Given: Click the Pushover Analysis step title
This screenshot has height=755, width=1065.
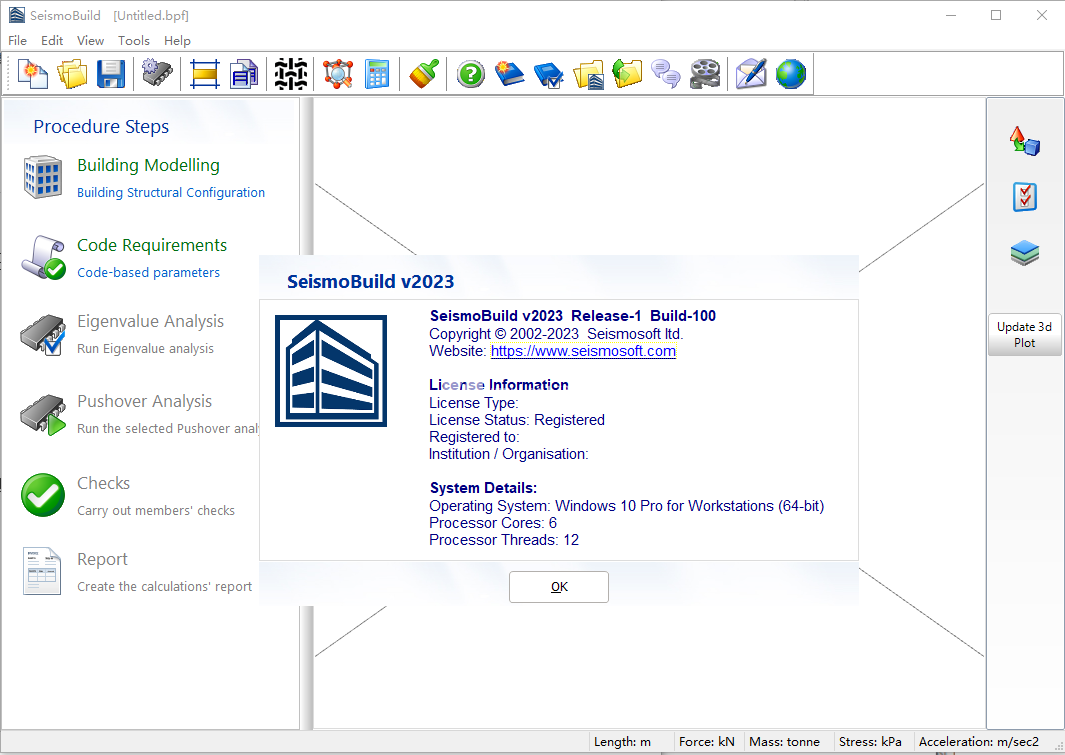Looking at the screenshot, I should (145, 401).
